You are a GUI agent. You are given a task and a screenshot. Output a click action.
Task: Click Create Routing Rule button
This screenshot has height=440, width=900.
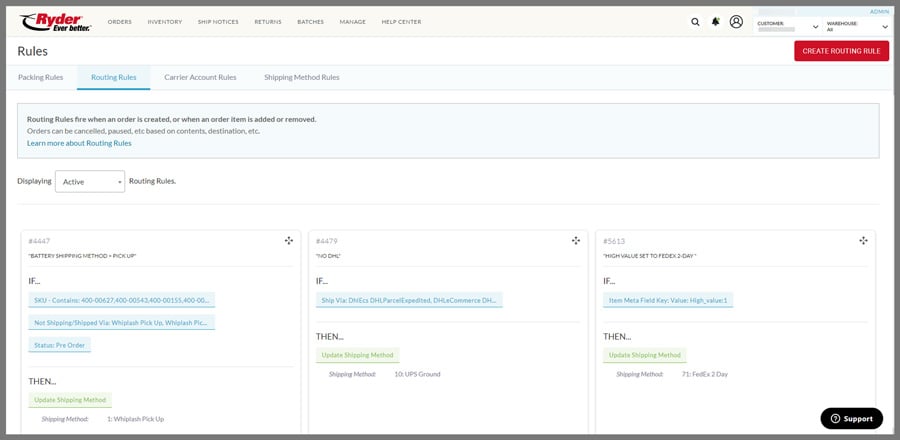tap(841, 51)
